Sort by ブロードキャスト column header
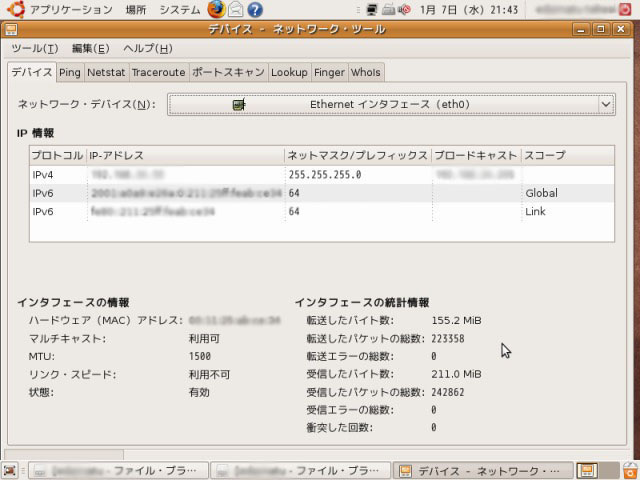Image resolution: width=640 pixels, height=480 pixels. [476, 156]
